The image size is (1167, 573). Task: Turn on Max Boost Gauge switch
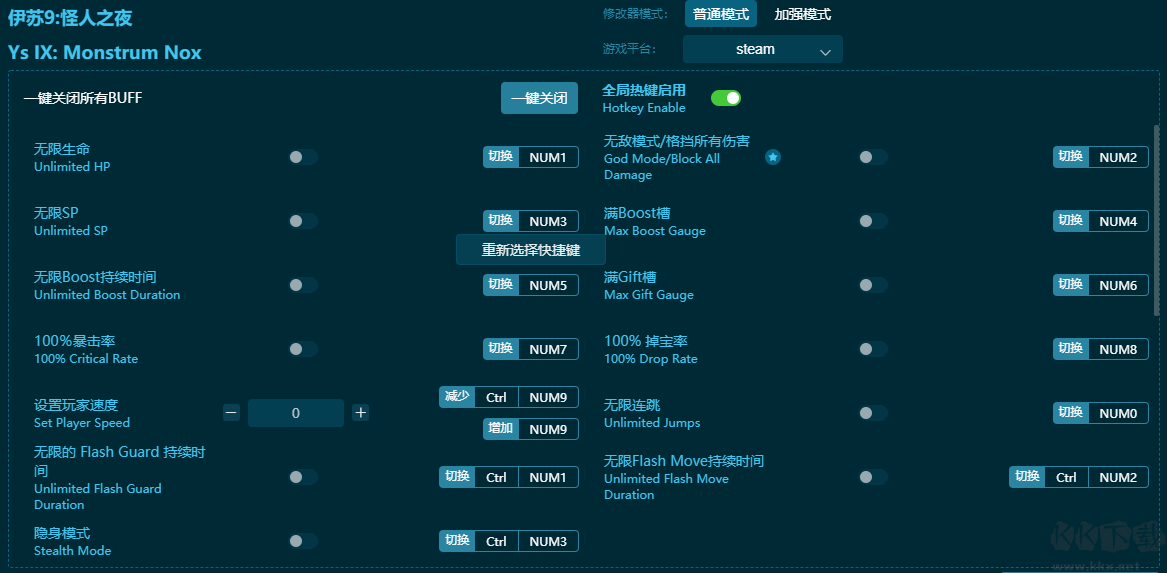[x=873, y=221]
